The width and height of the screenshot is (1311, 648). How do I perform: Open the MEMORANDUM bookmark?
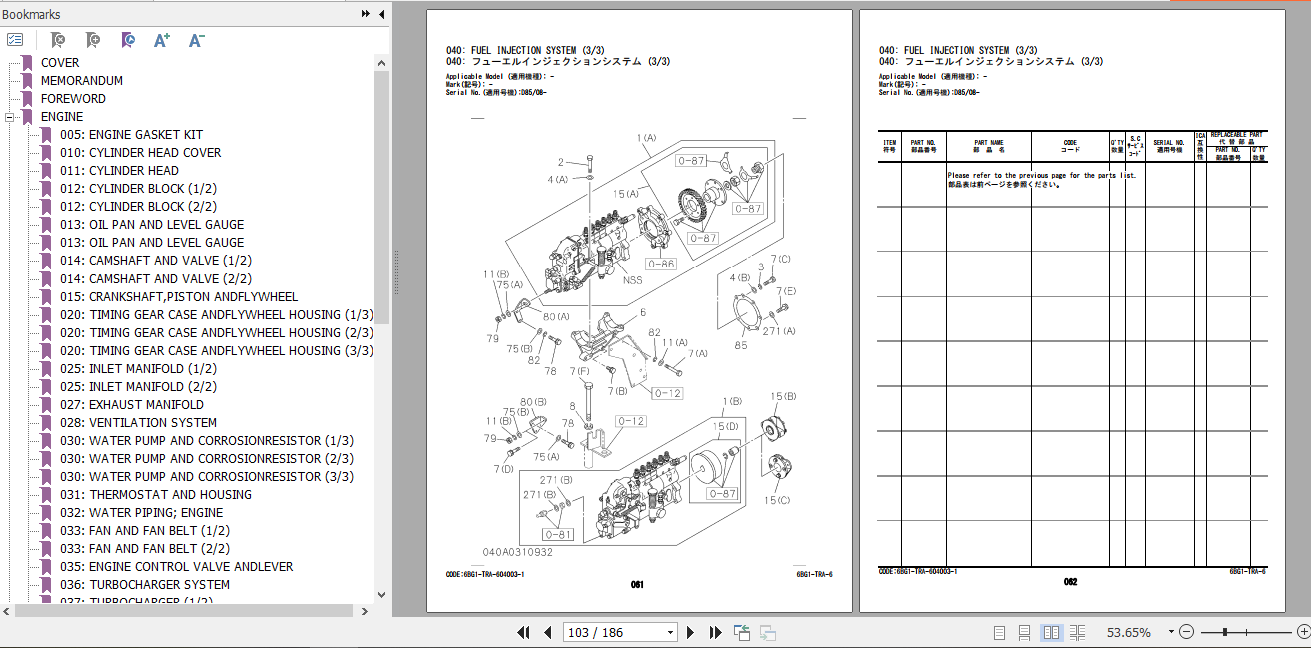(x=82, y=81)
